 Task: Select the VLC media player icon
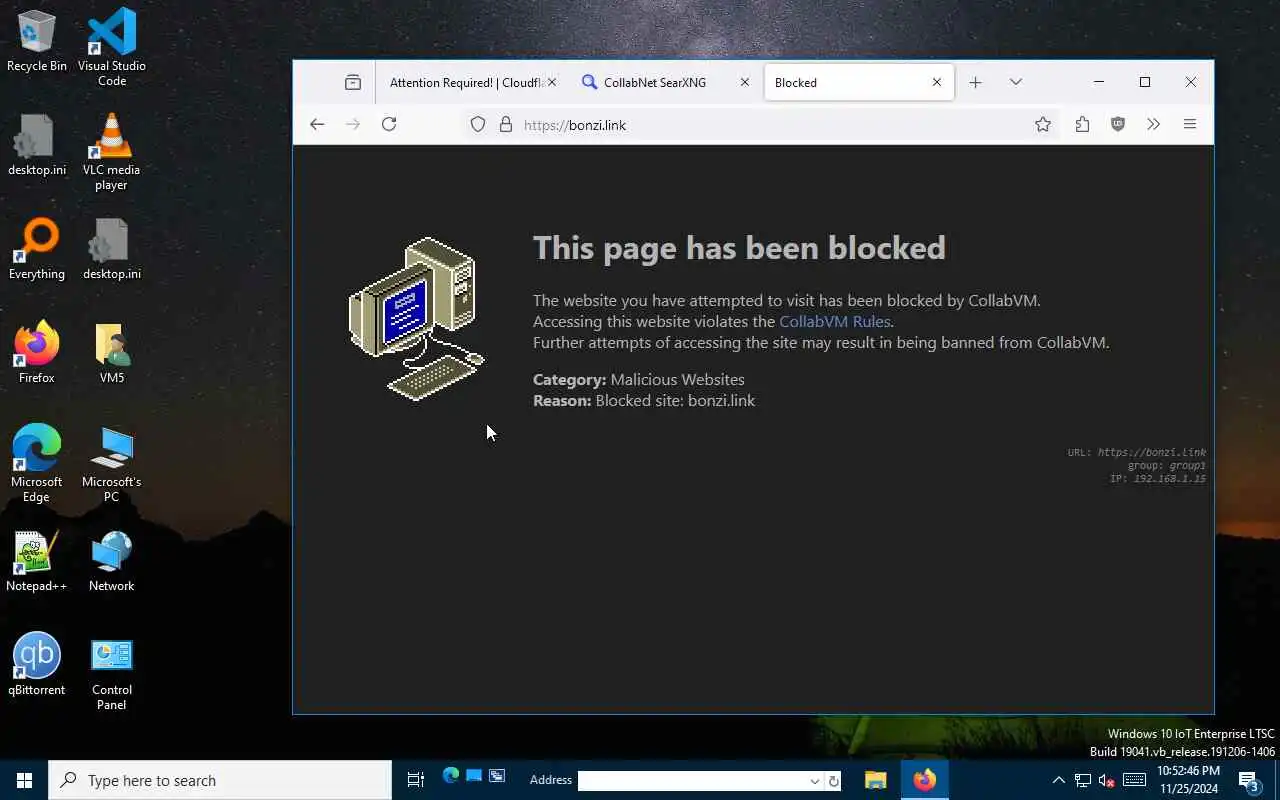[111, 152]
